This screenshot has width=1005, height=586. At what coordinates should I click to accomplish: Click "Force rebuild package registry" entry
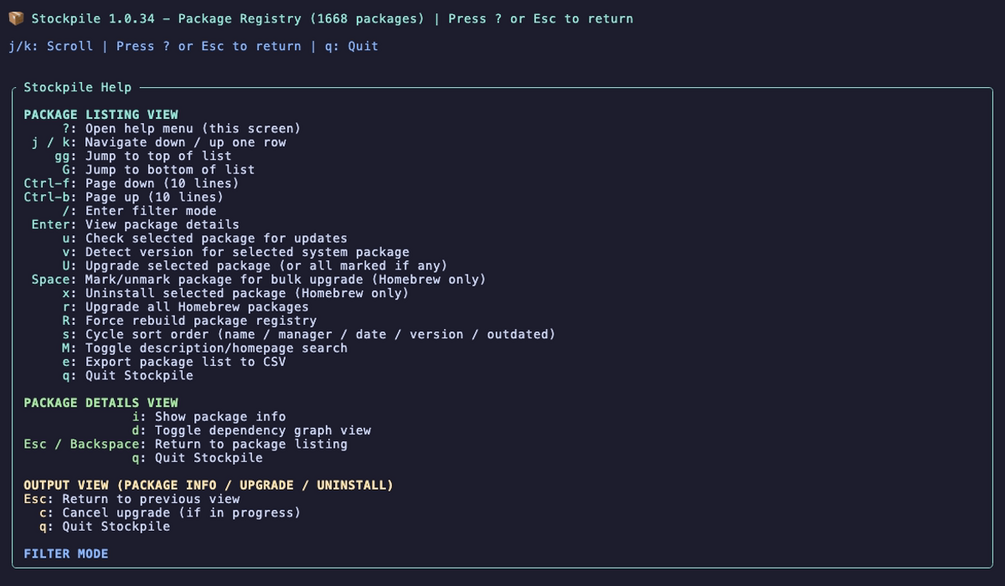189,321
